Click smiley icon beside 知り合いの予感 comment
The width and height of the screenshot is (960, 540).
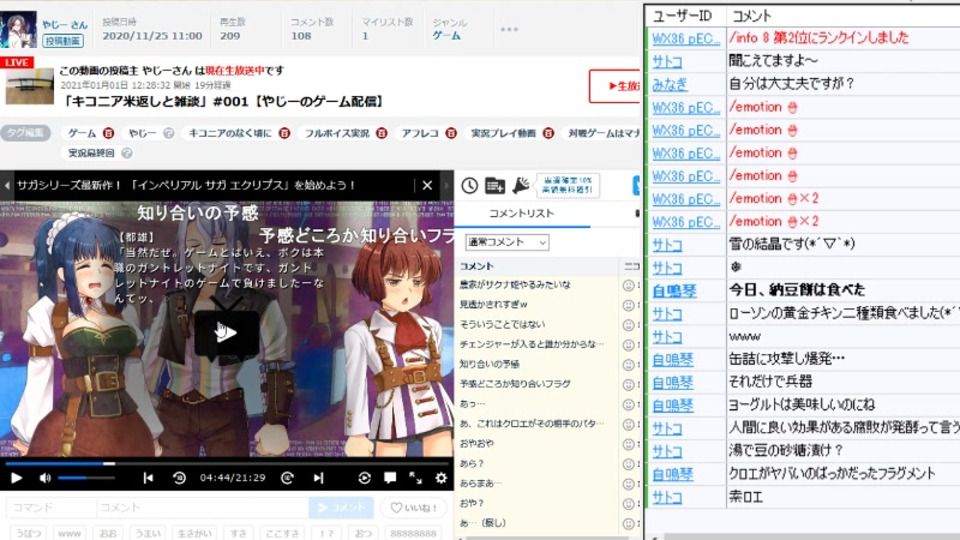click(628, 365)
